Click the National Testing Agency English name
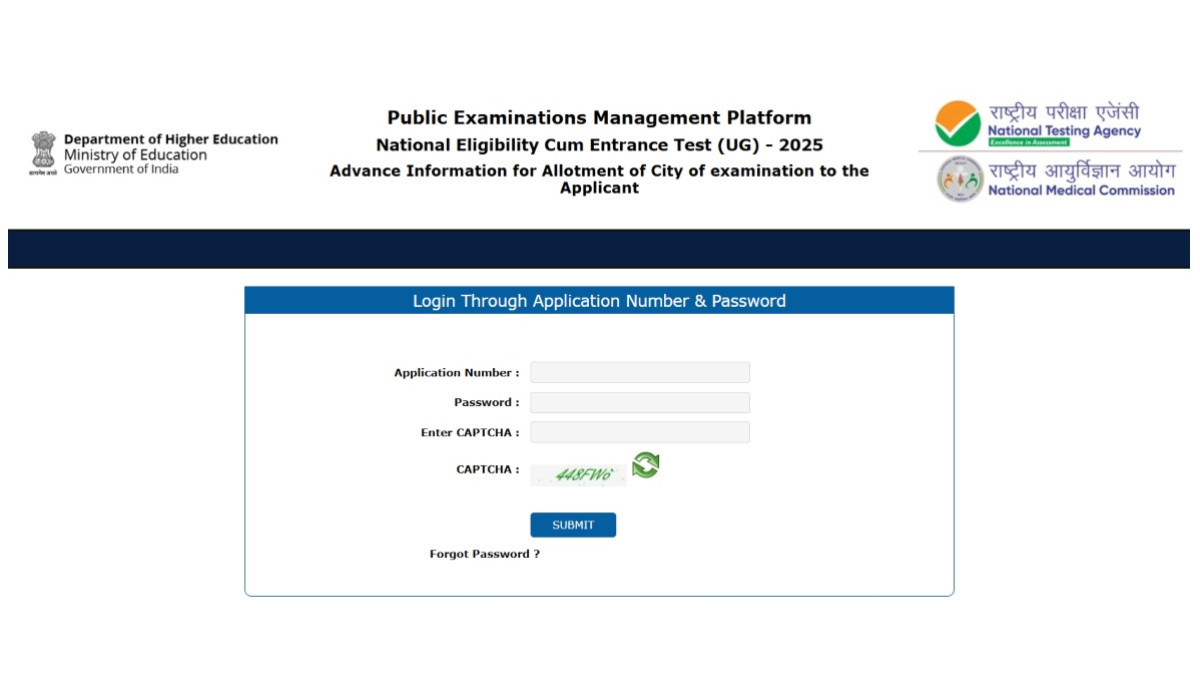This screenshot has height=675, width=1200. [1064, 131]
